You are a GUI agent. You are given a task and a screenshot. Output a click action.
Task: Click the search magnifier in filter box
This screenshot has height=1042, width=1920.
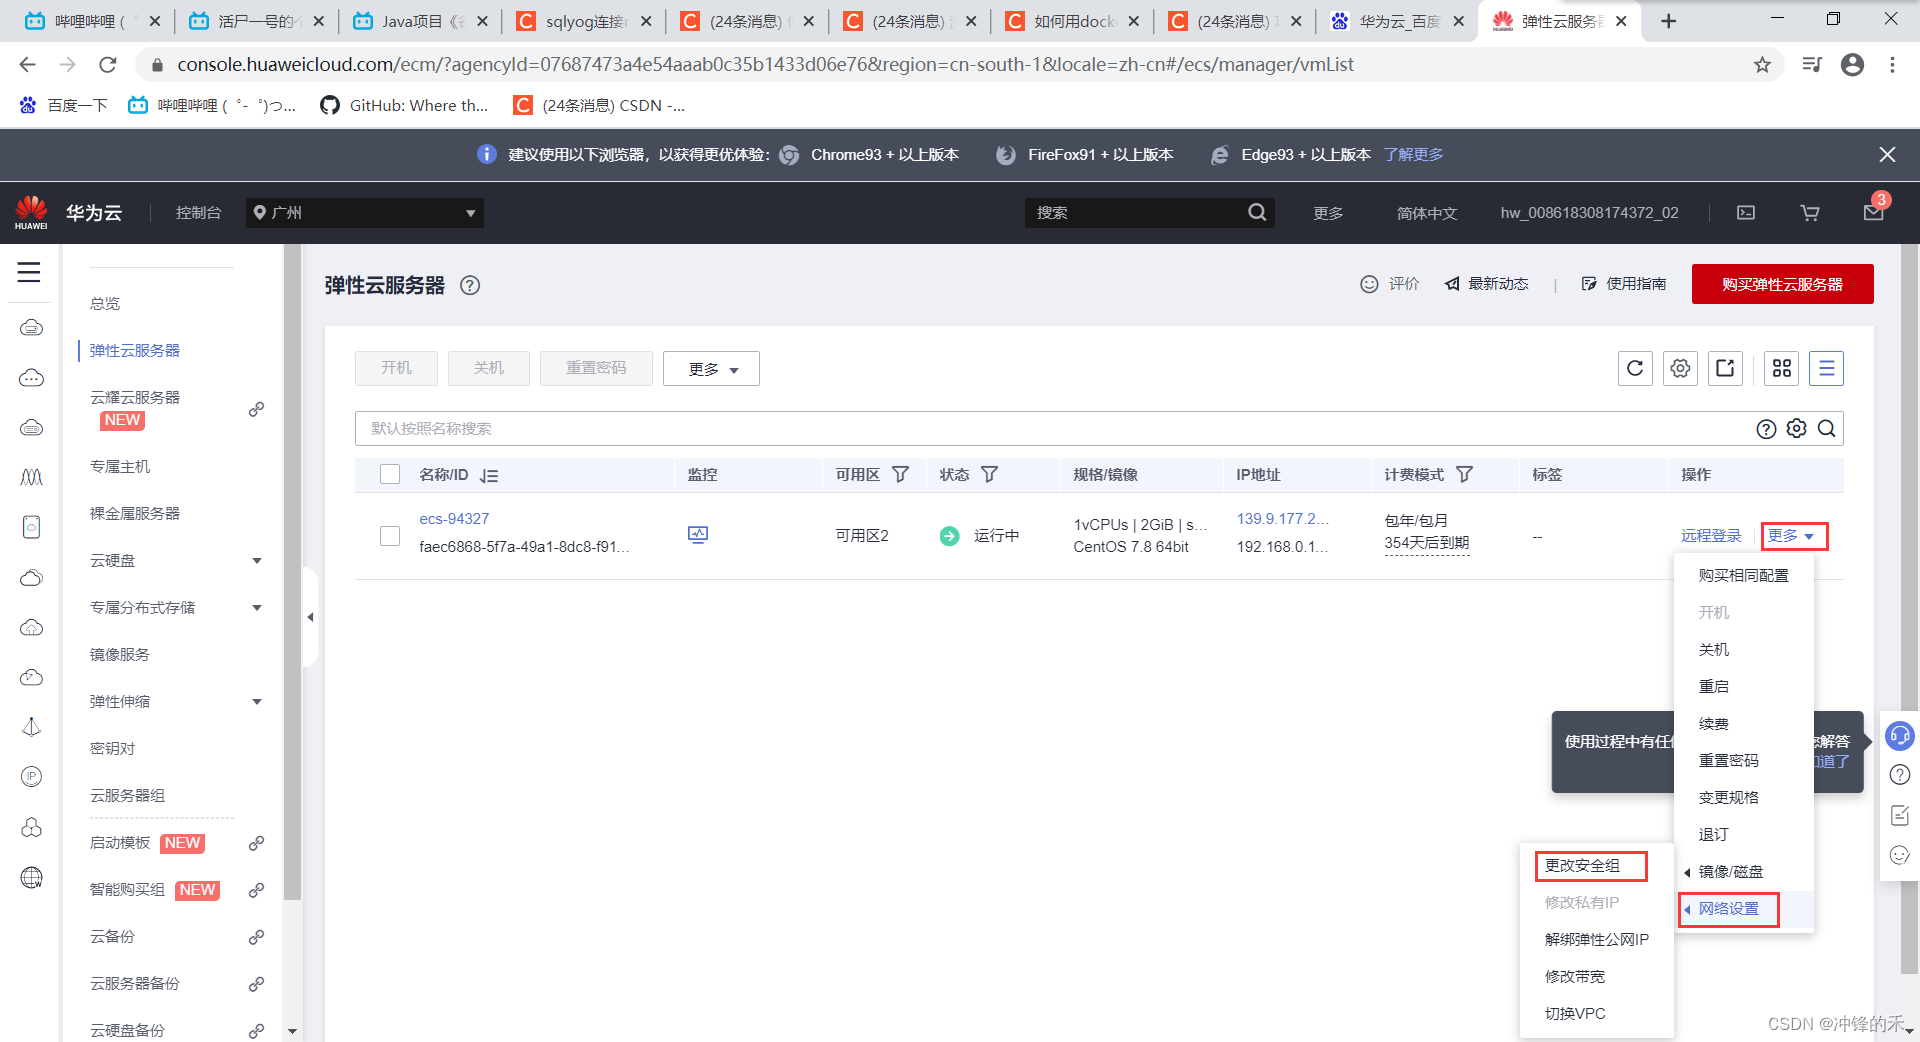[1826, 429]
